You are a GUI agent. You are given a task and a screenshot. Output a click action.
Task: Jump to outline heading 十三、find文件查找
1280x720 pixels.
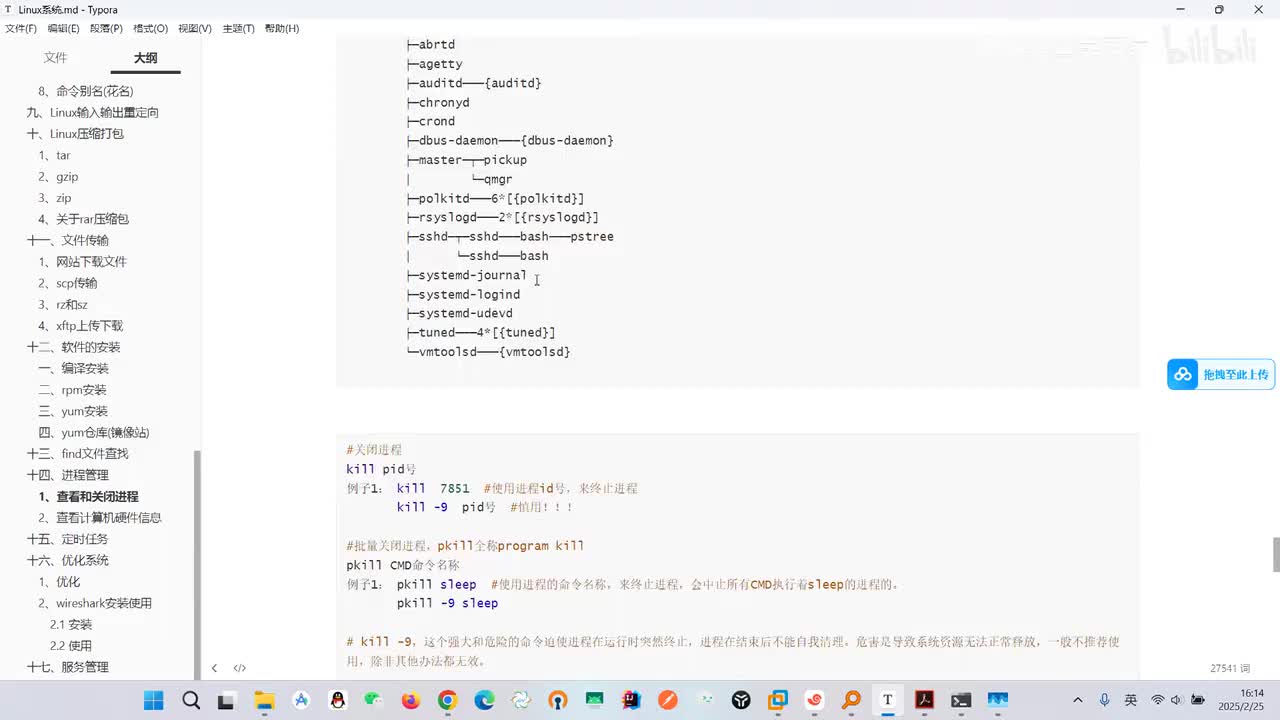point(77,454)
